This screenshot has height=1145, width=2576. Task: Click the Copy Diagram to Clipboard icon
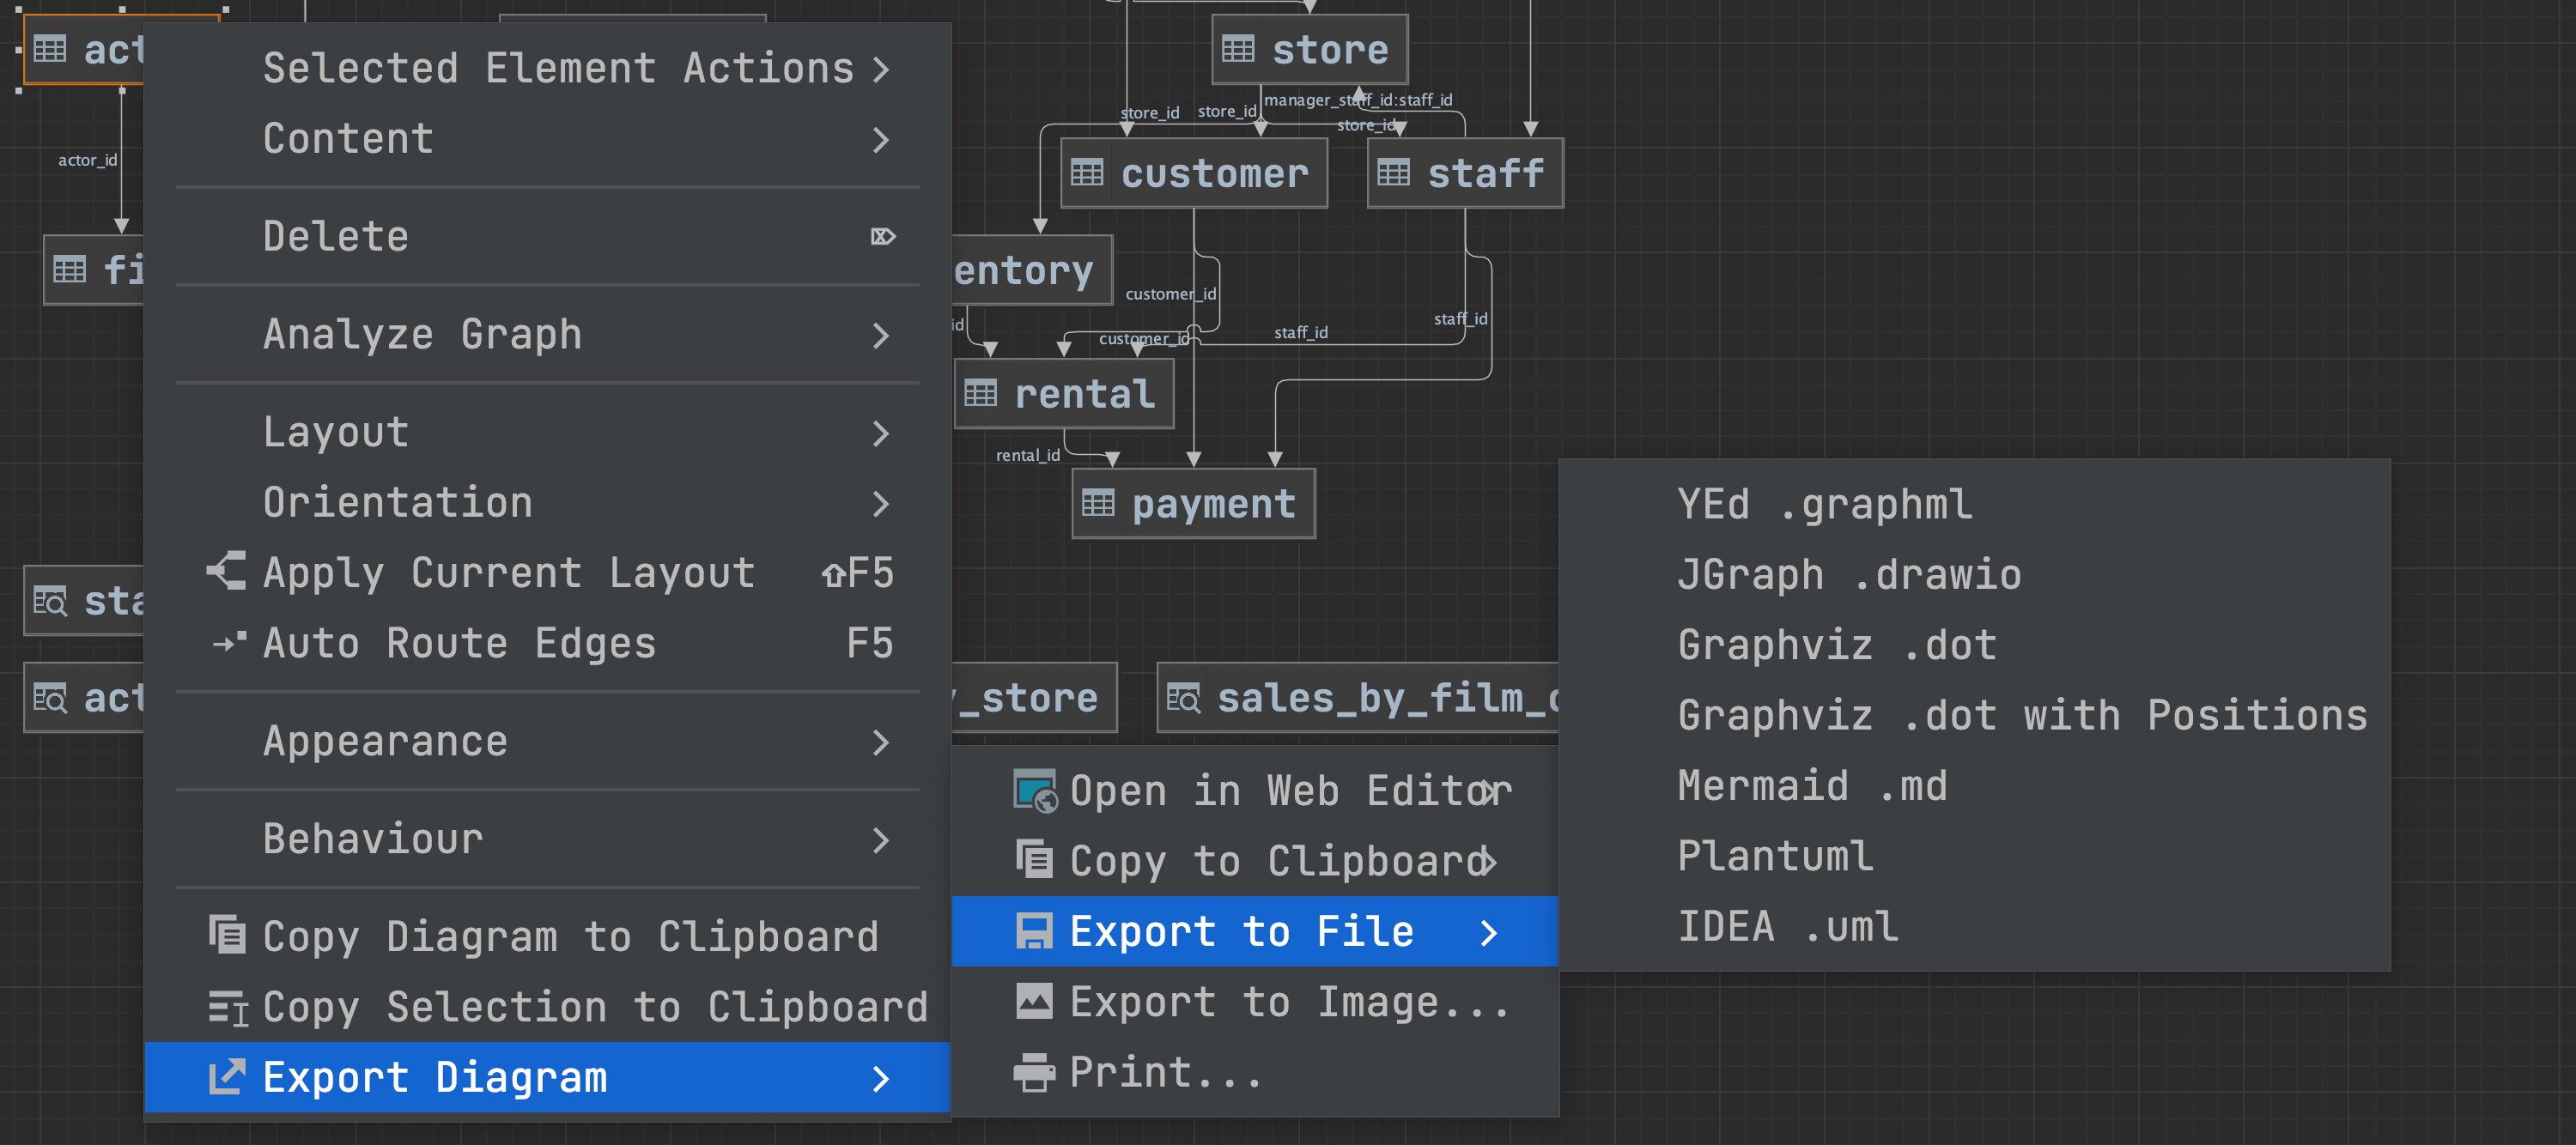tap(227, 936)
